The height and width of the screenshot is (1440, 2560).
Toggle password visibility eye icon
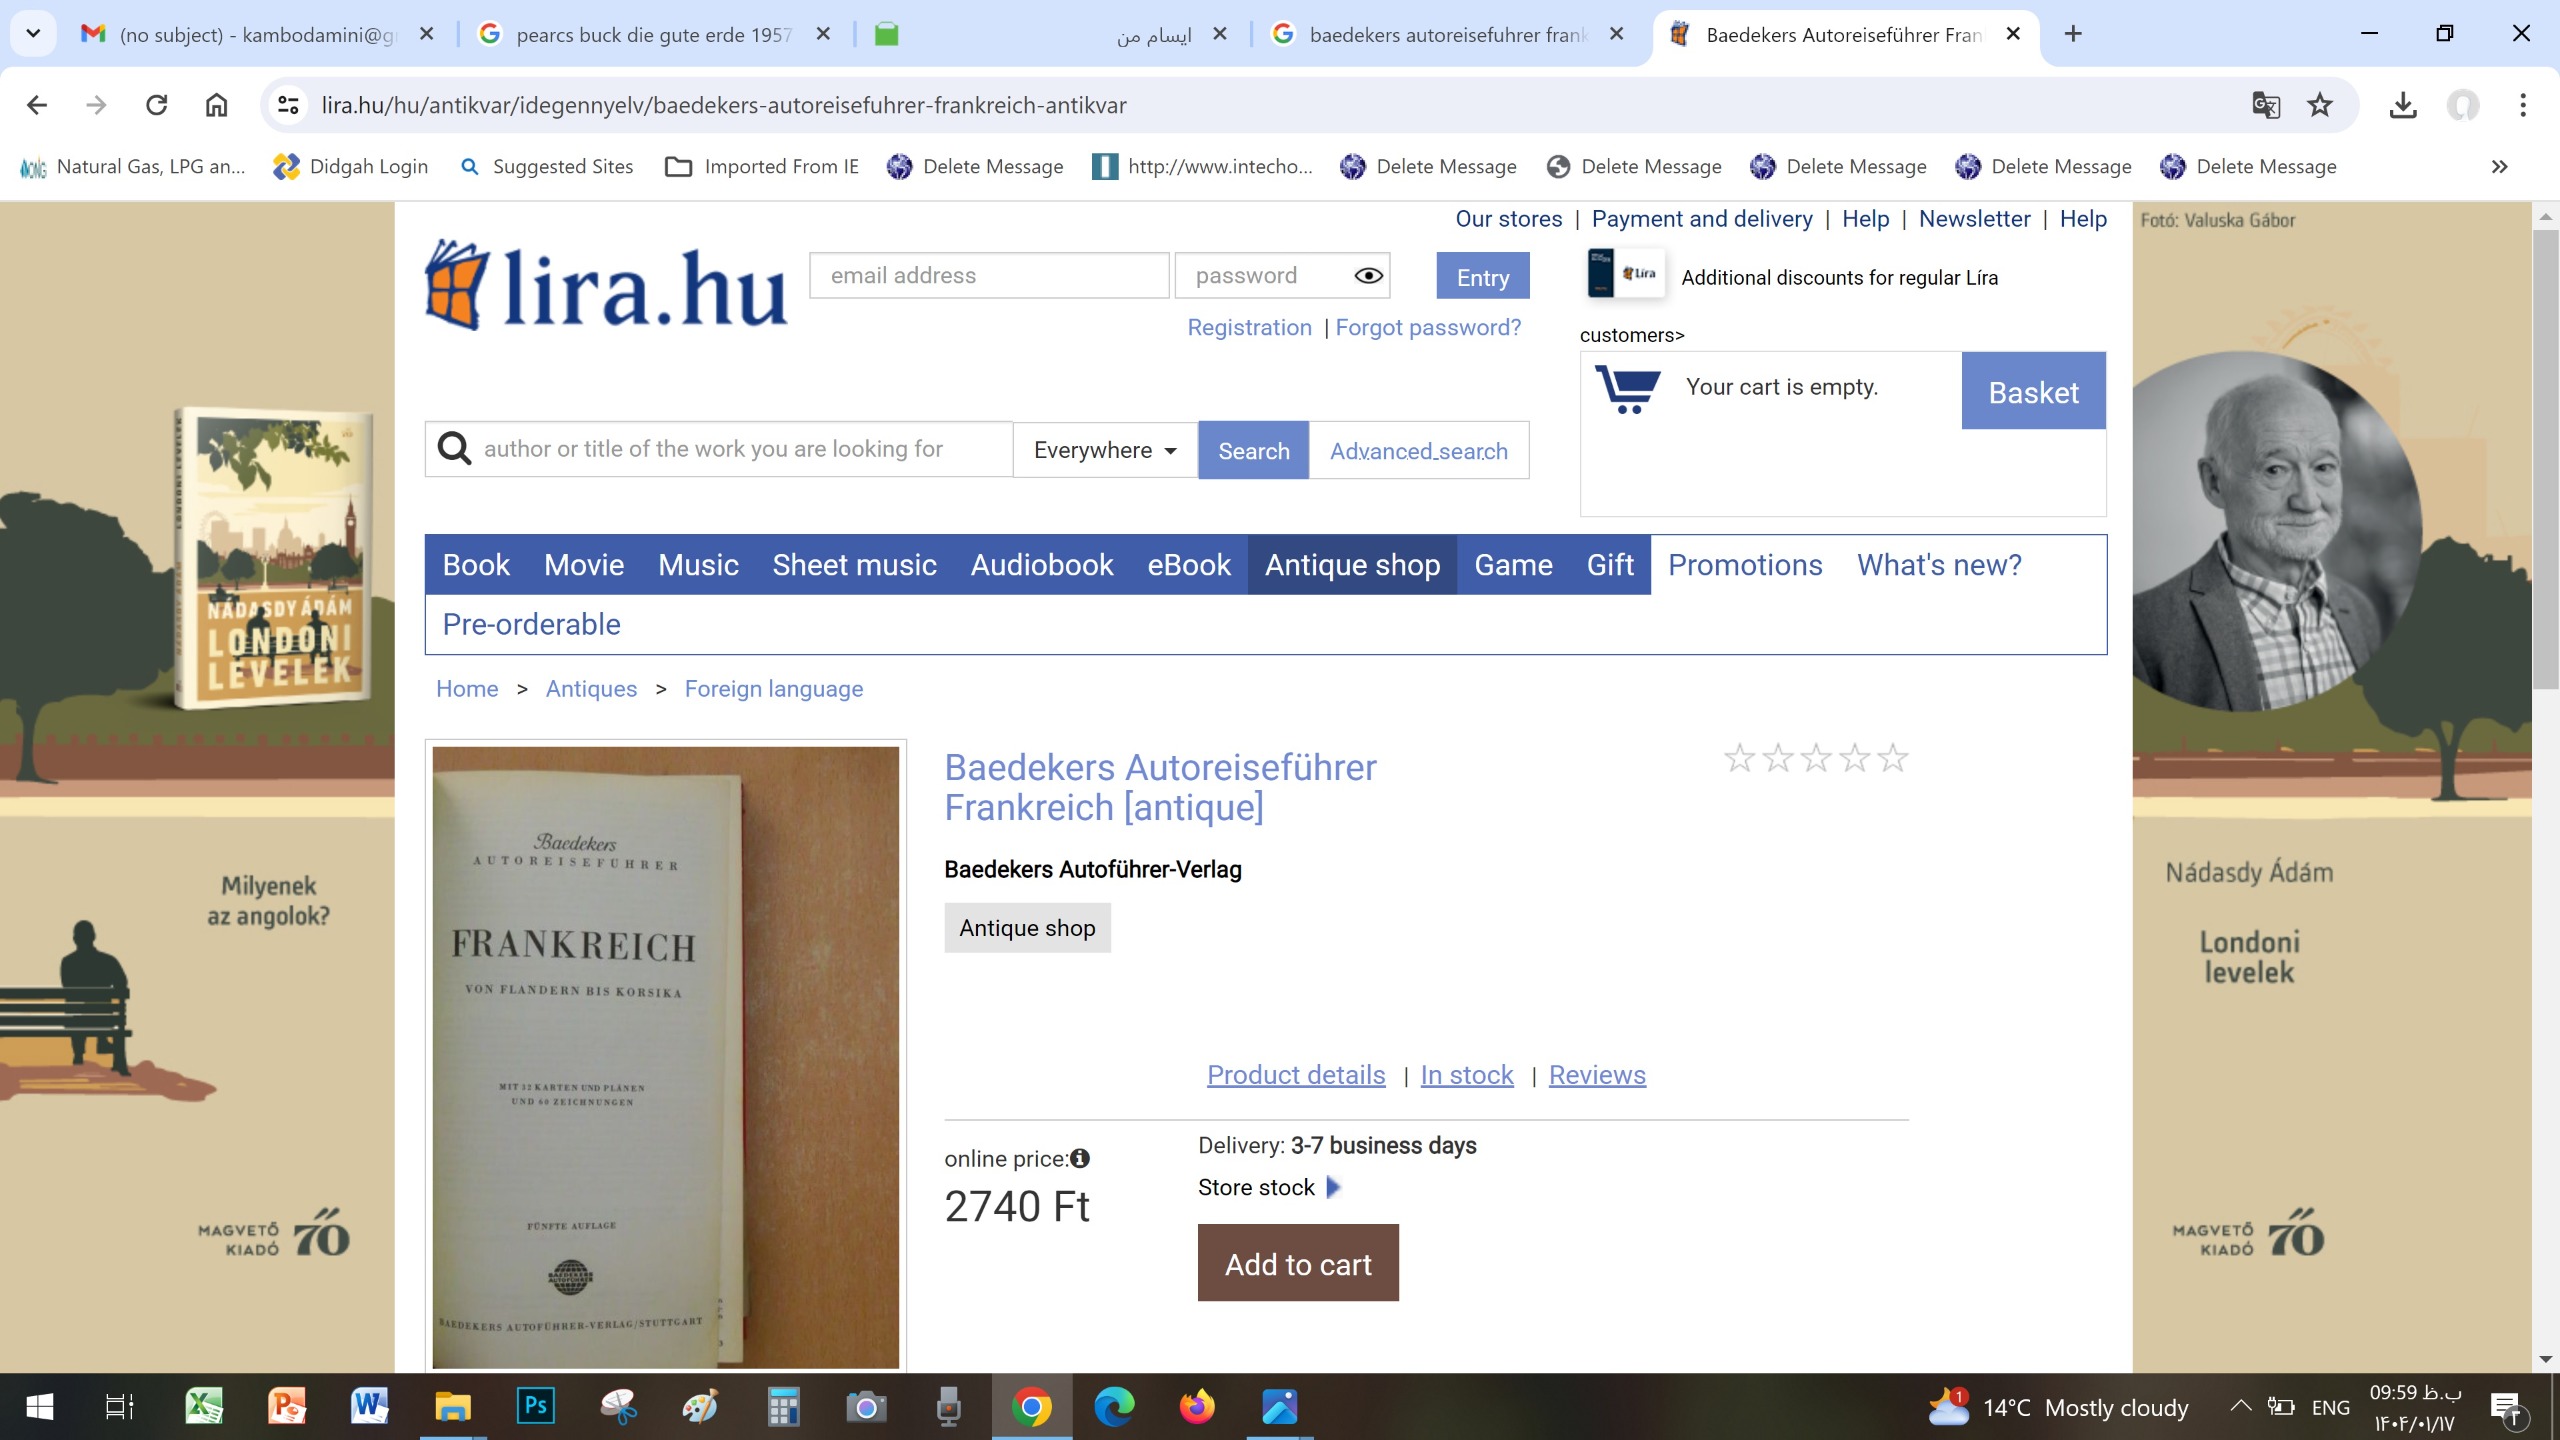[x=1368, y=276]
